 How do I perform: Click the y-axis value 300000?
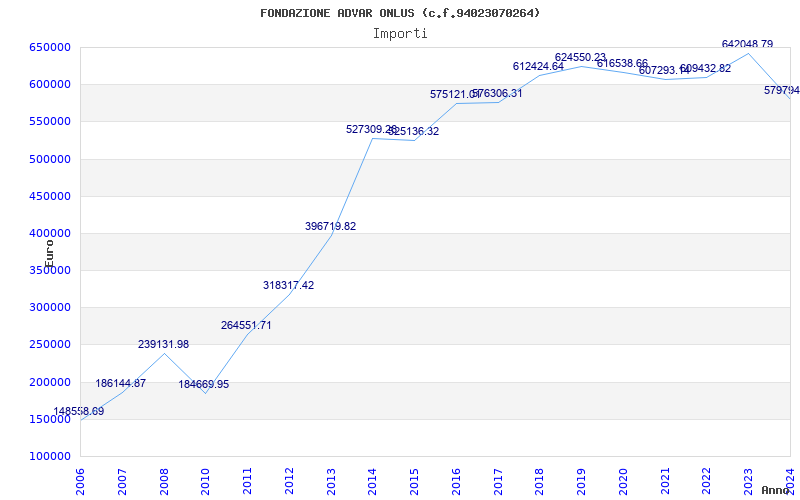coord(50,307)
